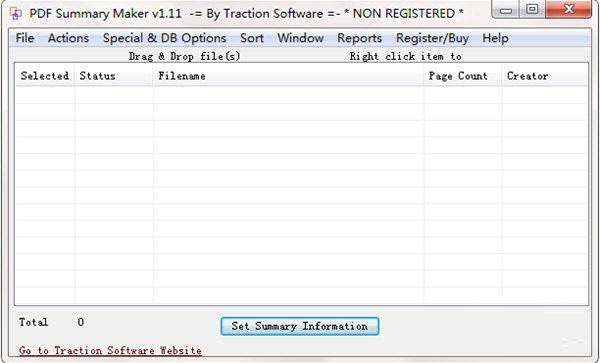Open Special & DB Options menu
This screenshot has height=363, width=600.
pyautogui.click(x=165, y=38)
